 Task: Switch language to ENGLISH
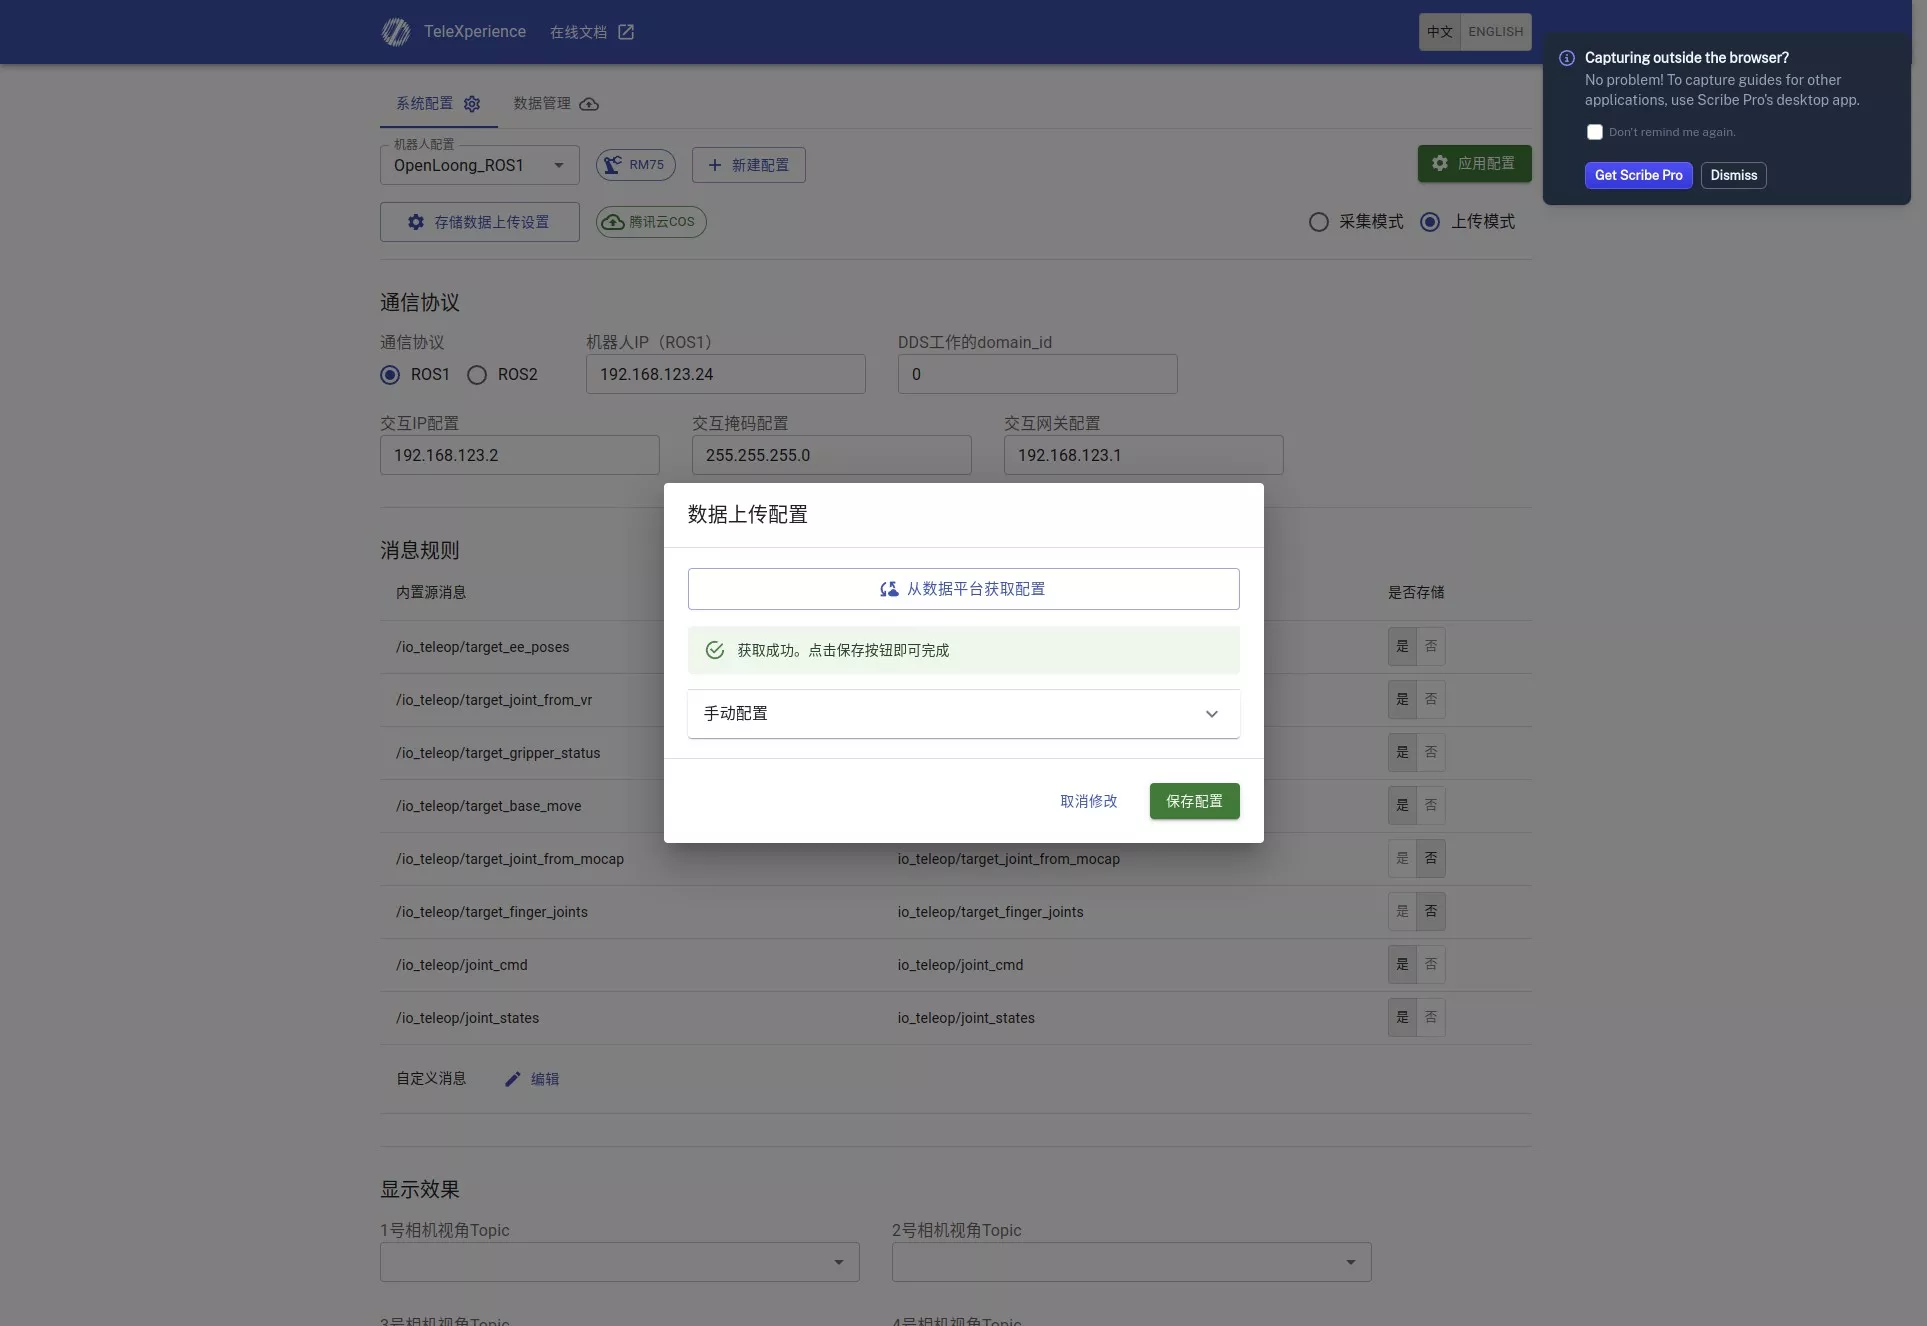(1496, 32)
